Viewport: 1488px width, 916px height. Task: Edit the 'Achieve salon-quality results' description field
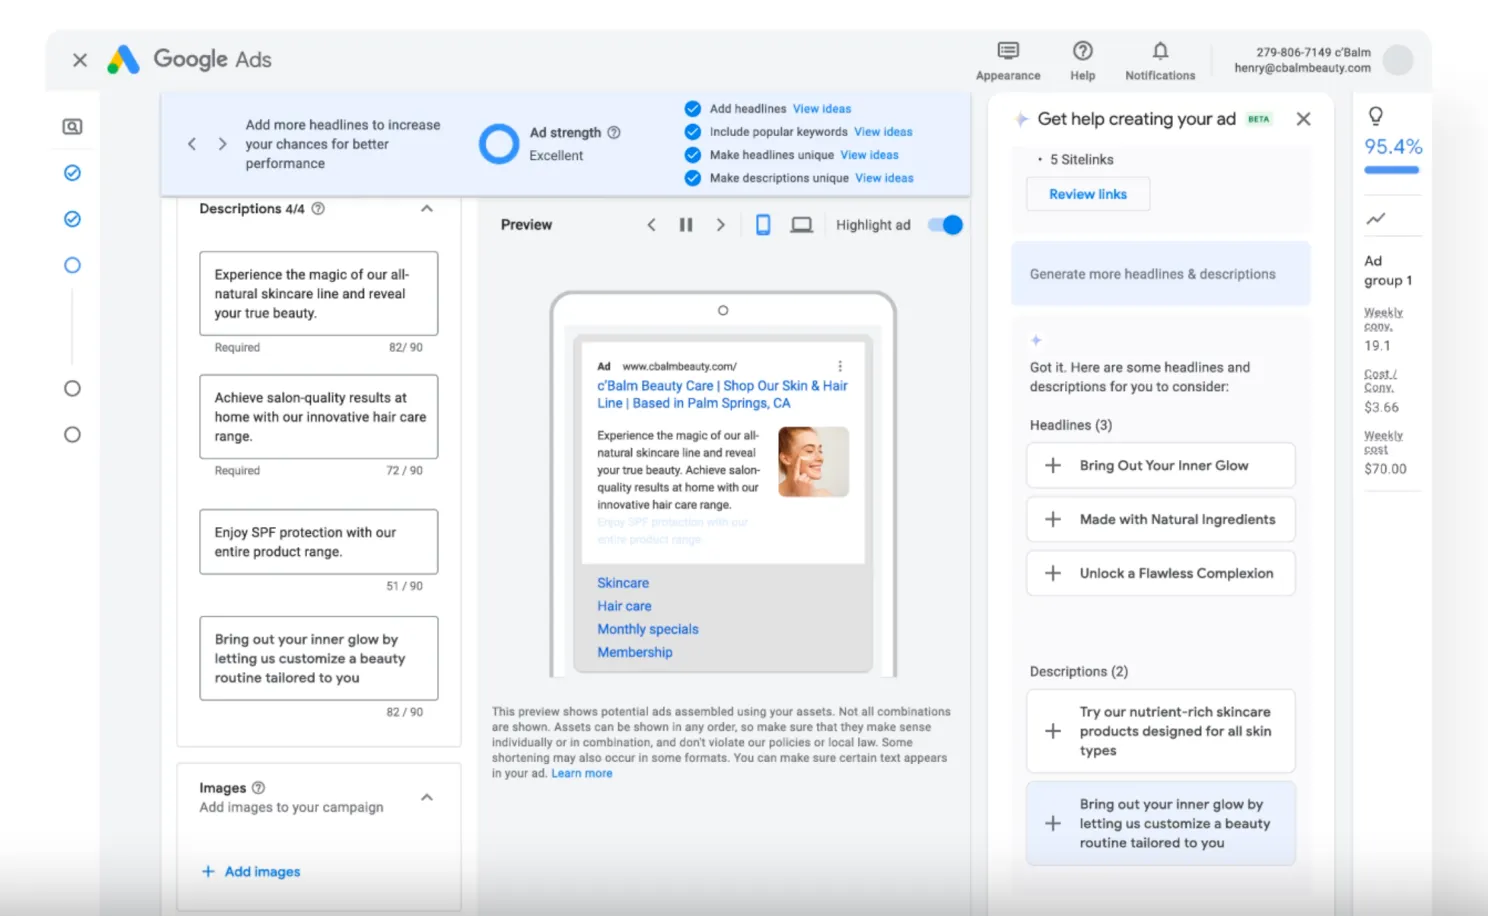coord(319,416)
